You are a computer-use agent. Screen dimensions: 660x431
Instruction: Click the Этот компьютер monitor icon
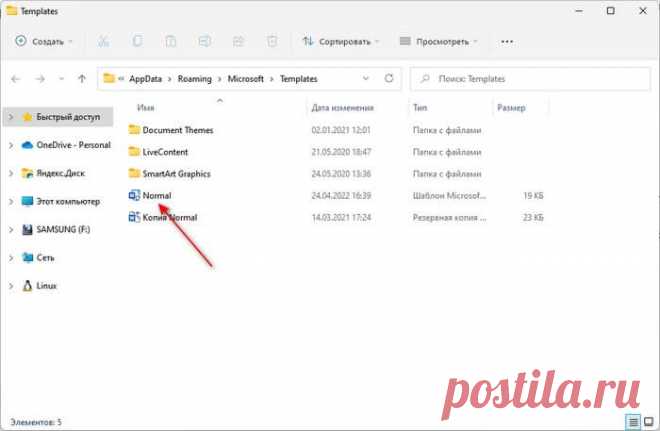coord(27,201)
